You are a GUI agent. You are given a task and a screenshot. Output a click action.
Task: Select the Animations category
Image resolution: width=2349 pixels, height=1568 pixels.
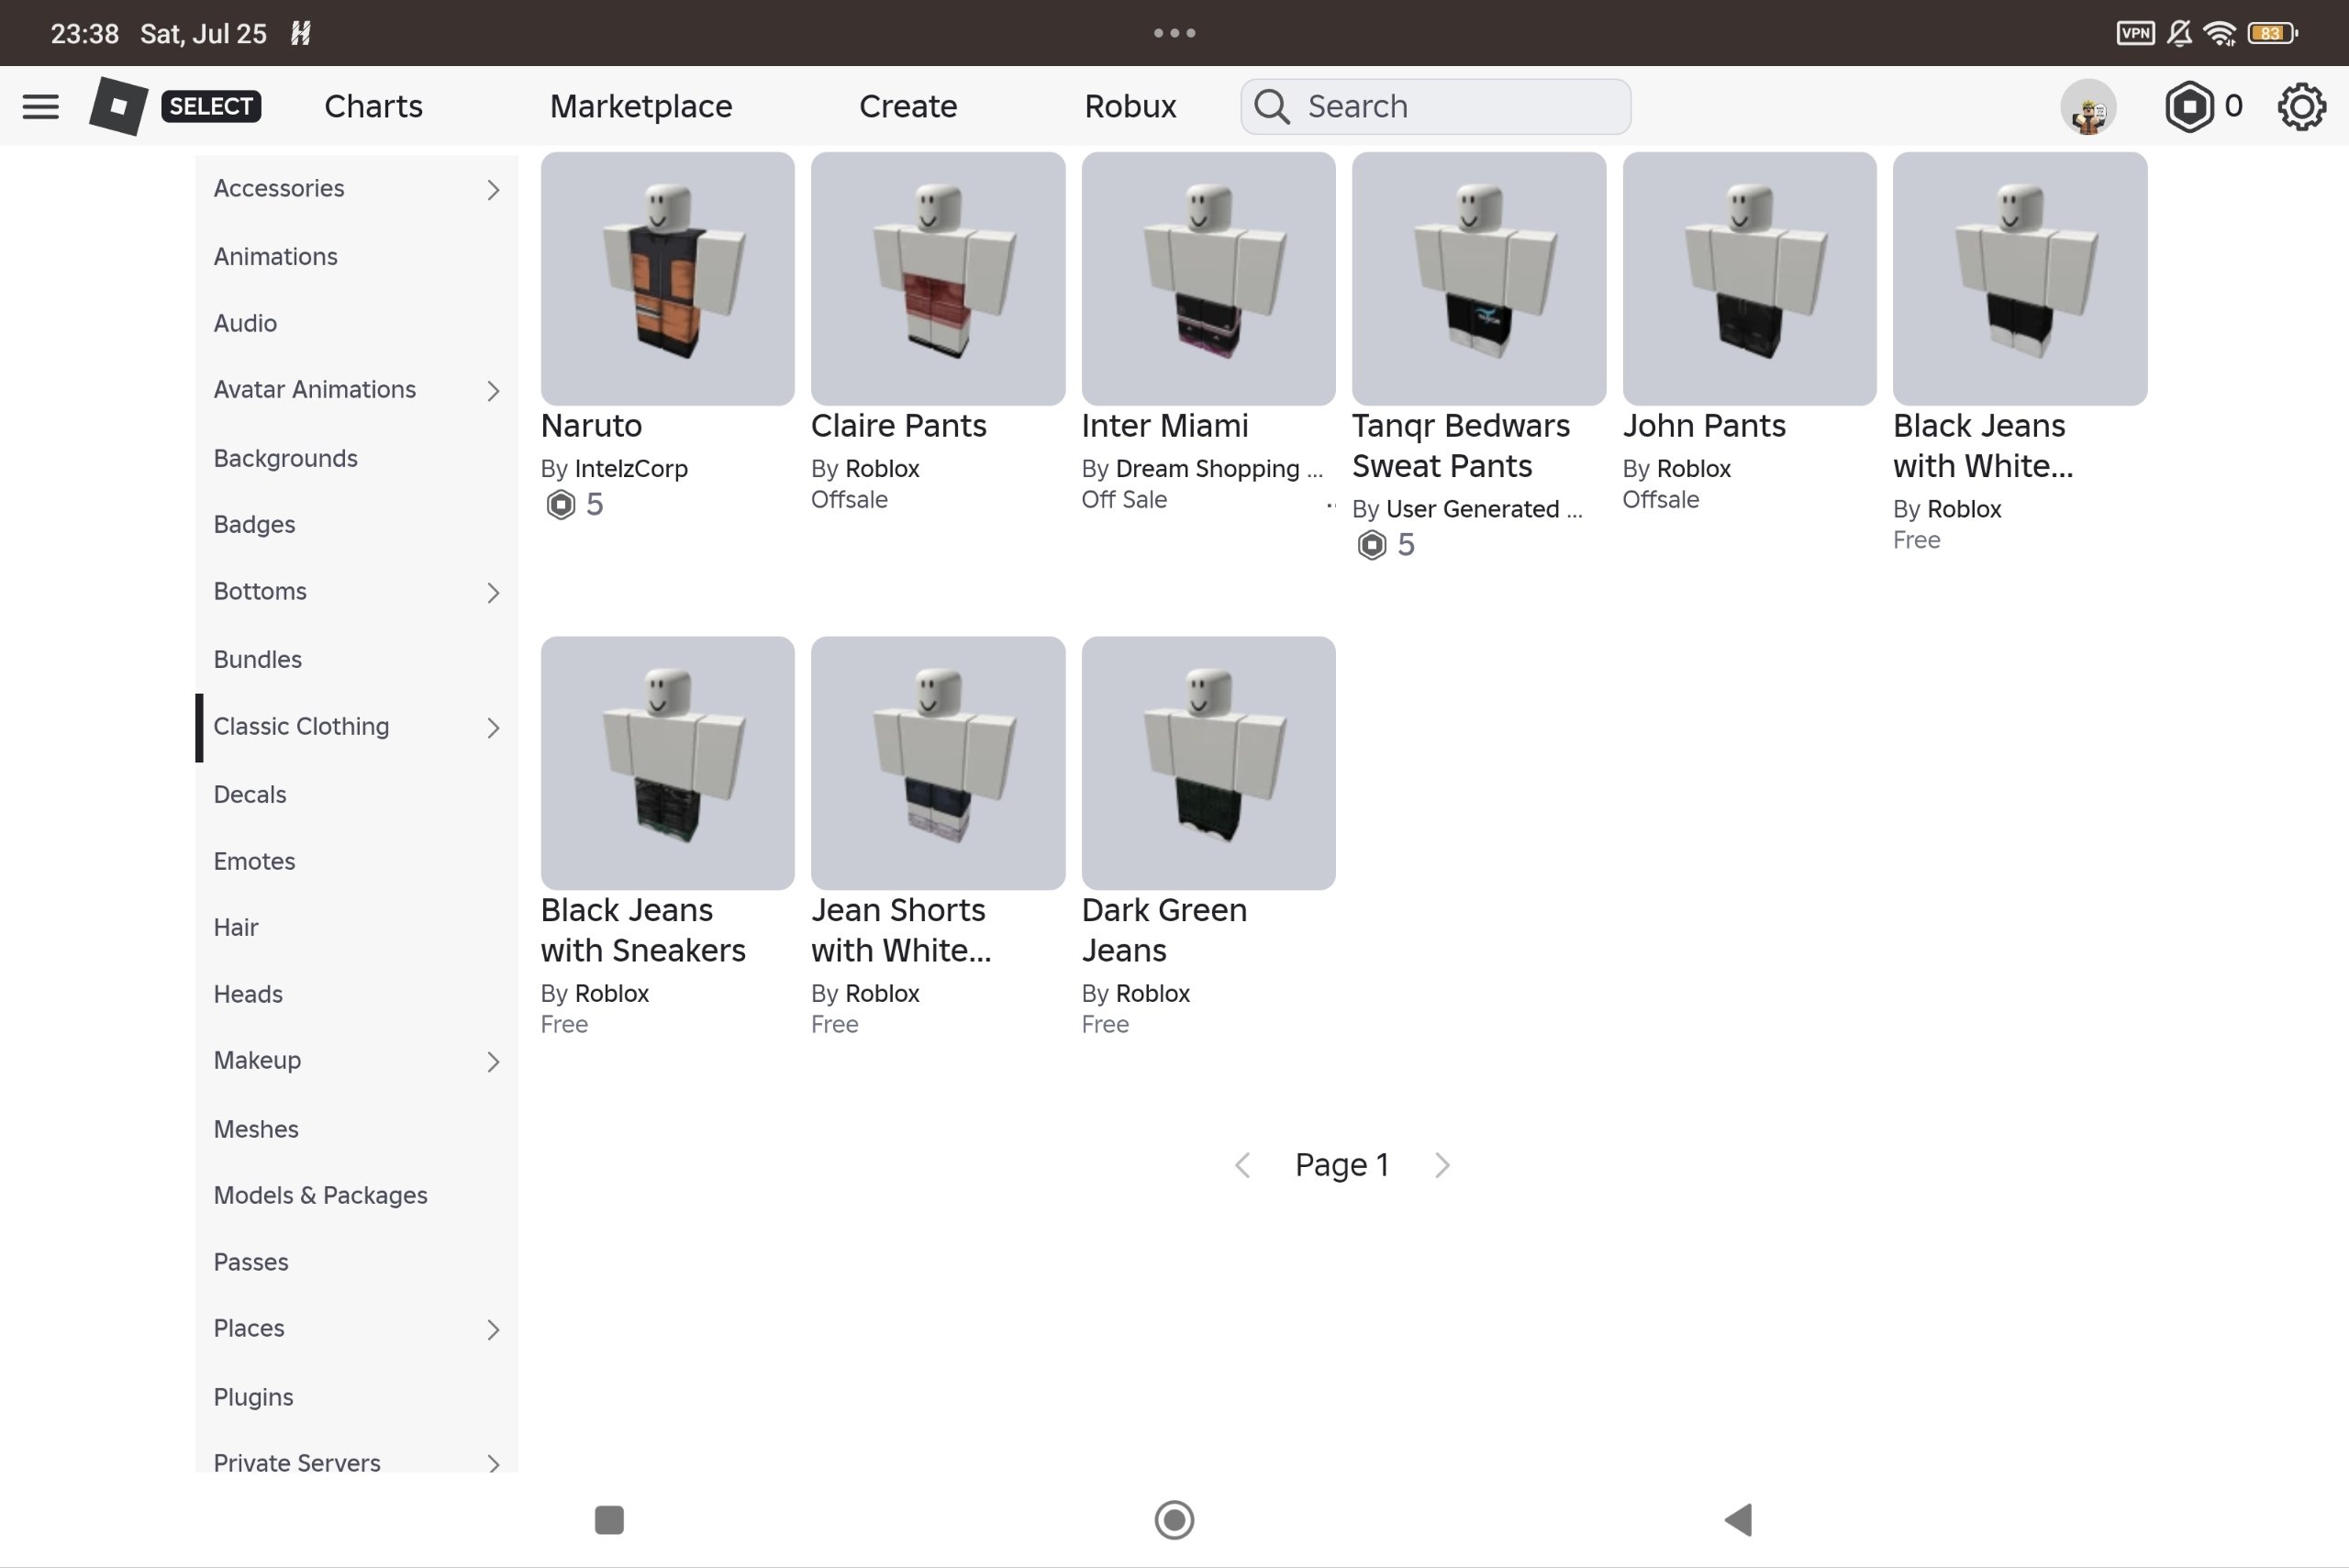[275, 256]
